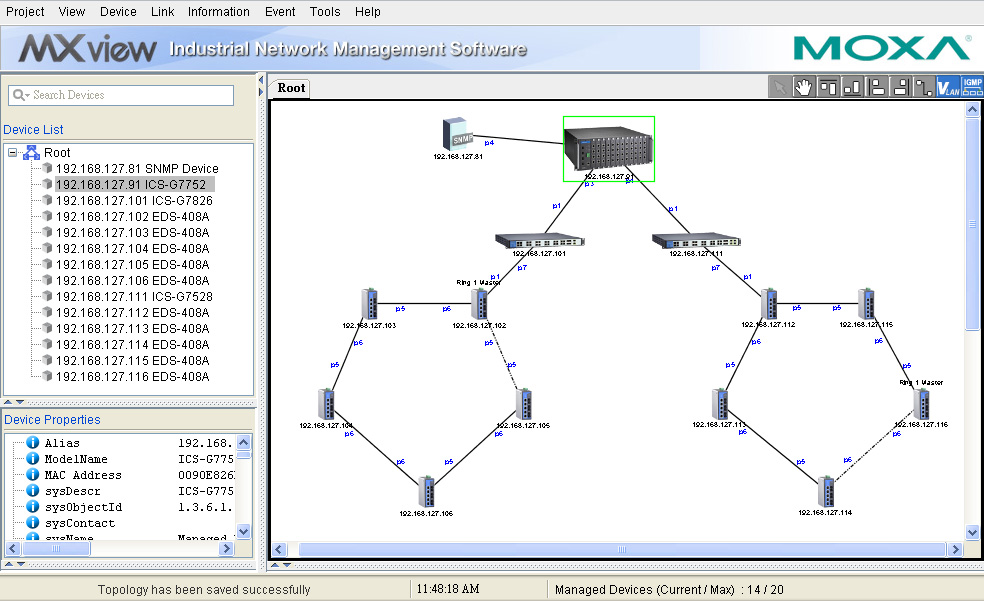Open the search options magnifier dropdown
The width and height of the screenshot is (984, 602).
[x=21, y=95]
